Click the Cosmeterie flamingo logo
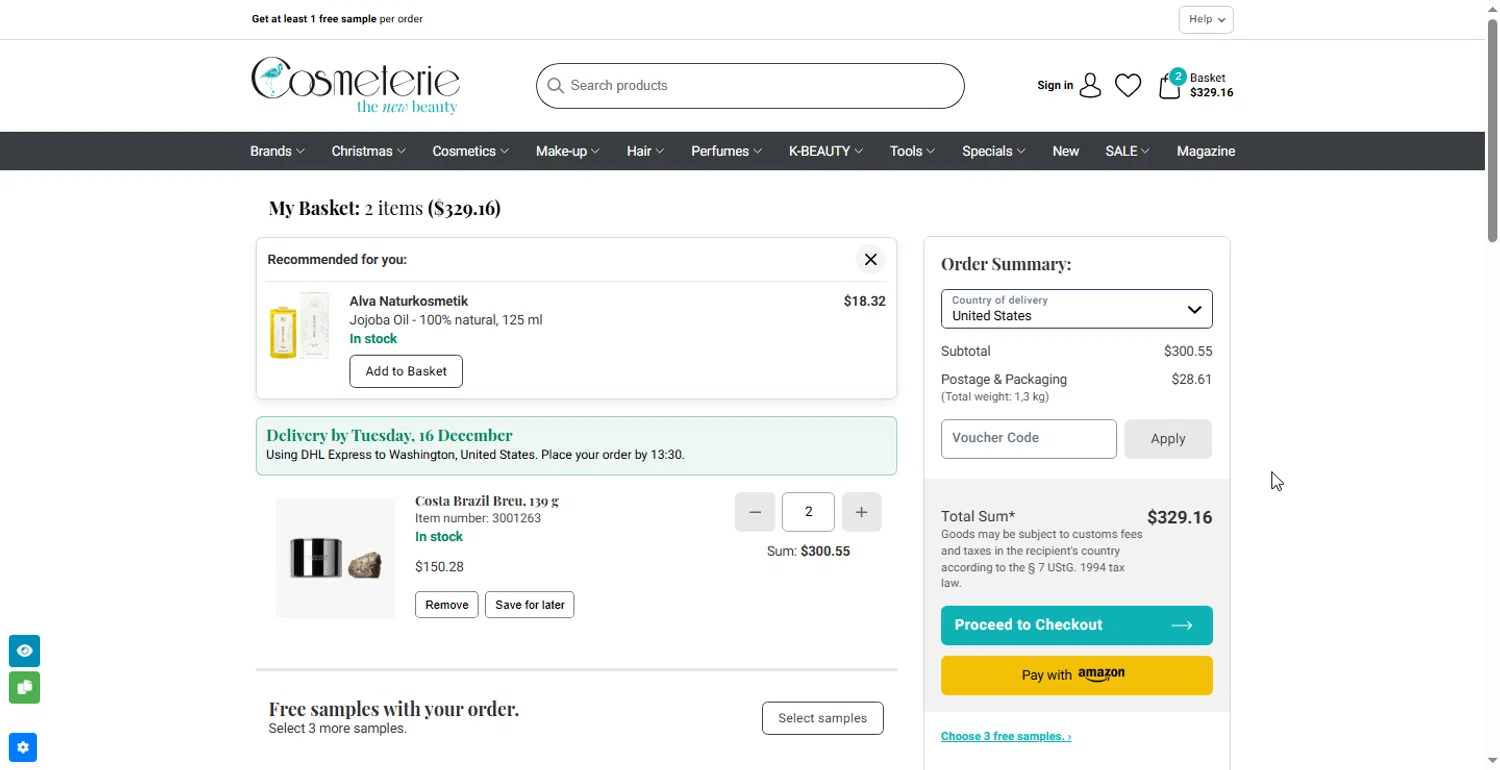The width and height of the screenshot is (1500, 770). point(355,86)
